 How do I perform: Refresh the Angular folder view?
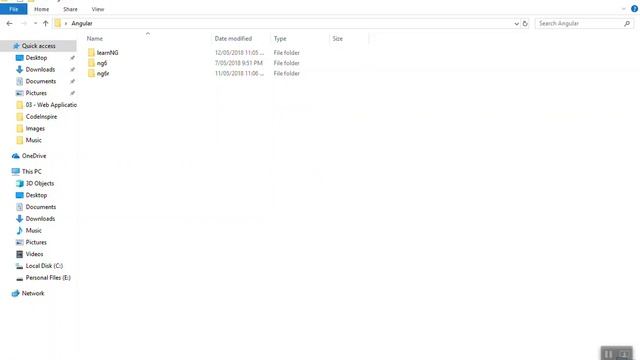pos(525,24)
